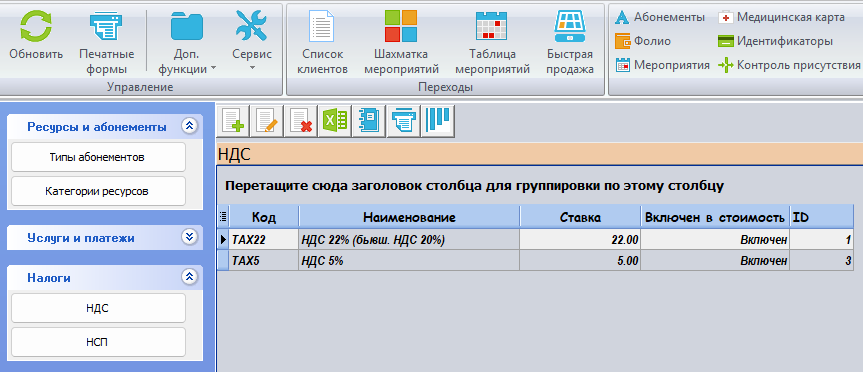This screenshot has width=863, height=372.
Task: Click Включен in the TAX22 row
Action: tap(715, 239)
